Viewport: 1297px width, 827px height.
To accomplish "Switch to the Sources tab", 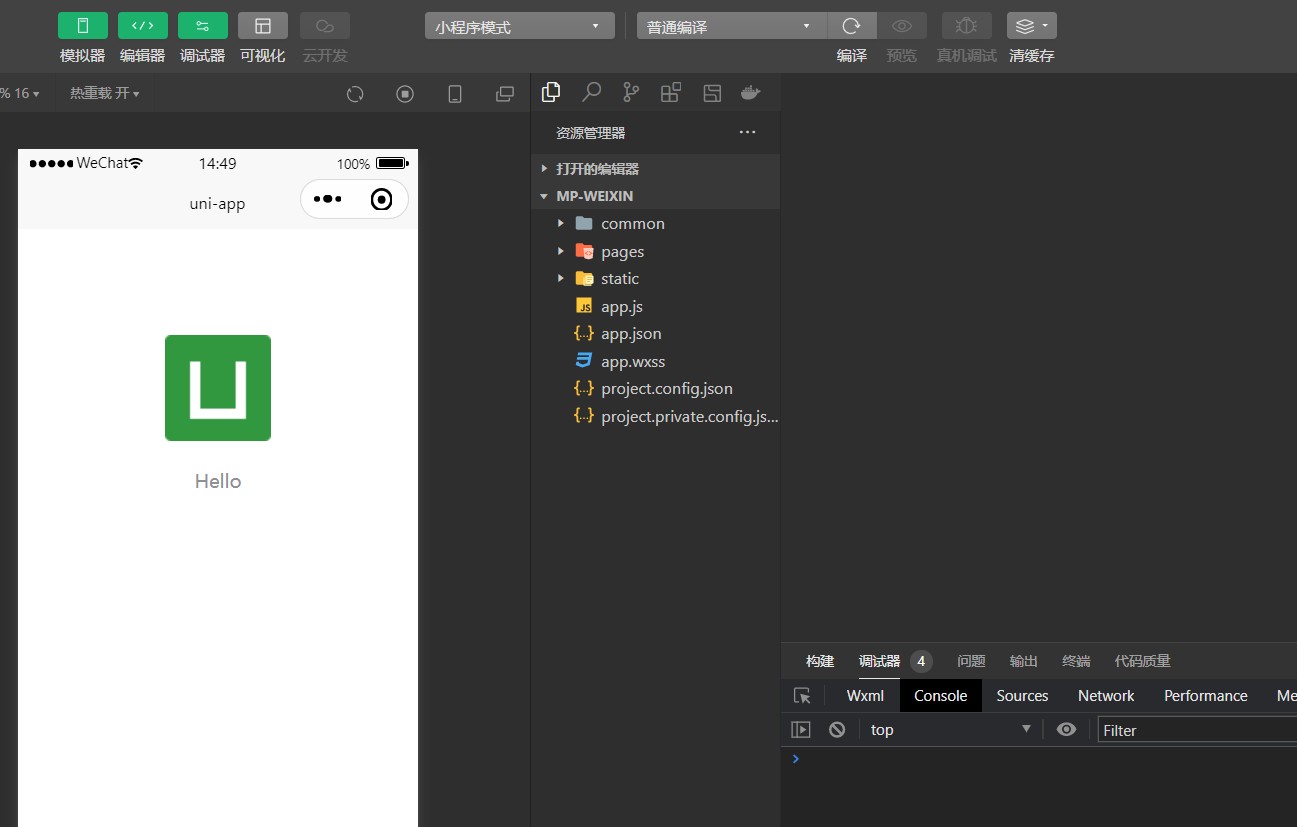I will pos(1022,696).
